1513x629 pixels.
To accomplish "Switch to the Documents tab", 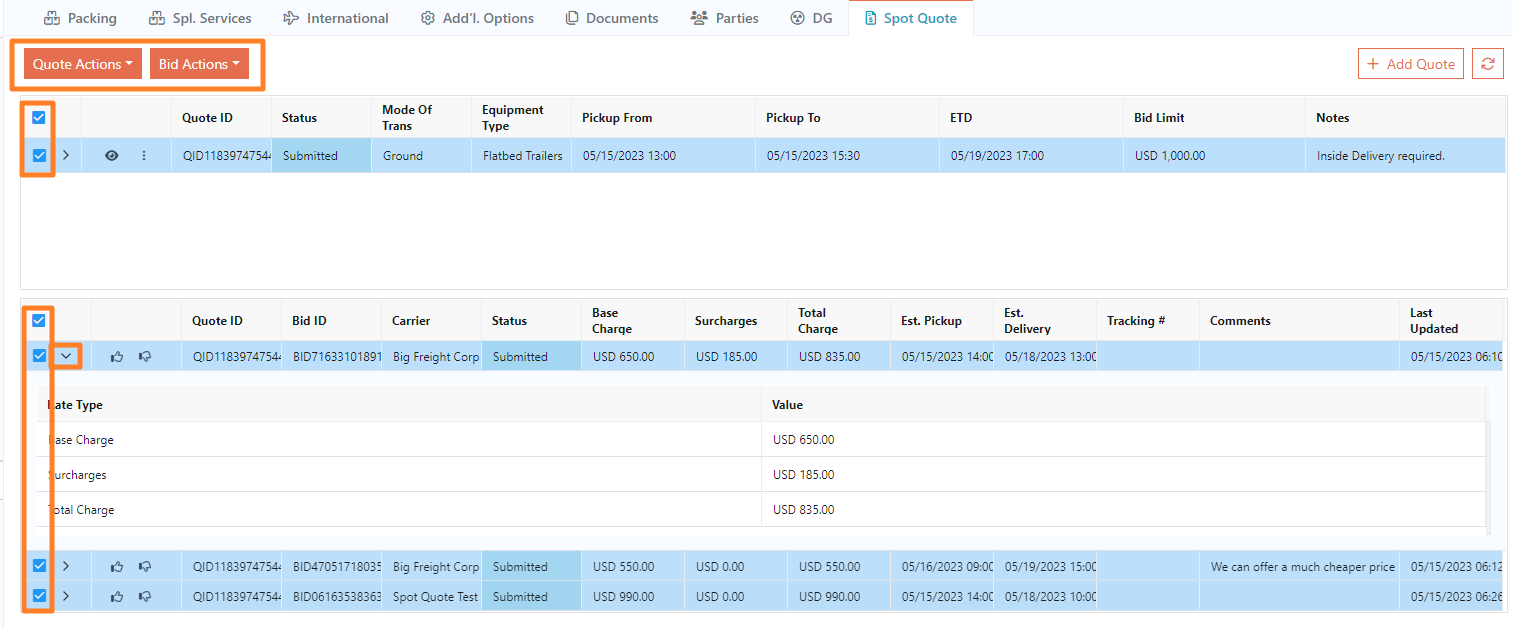I will click(x=612, y=18).
